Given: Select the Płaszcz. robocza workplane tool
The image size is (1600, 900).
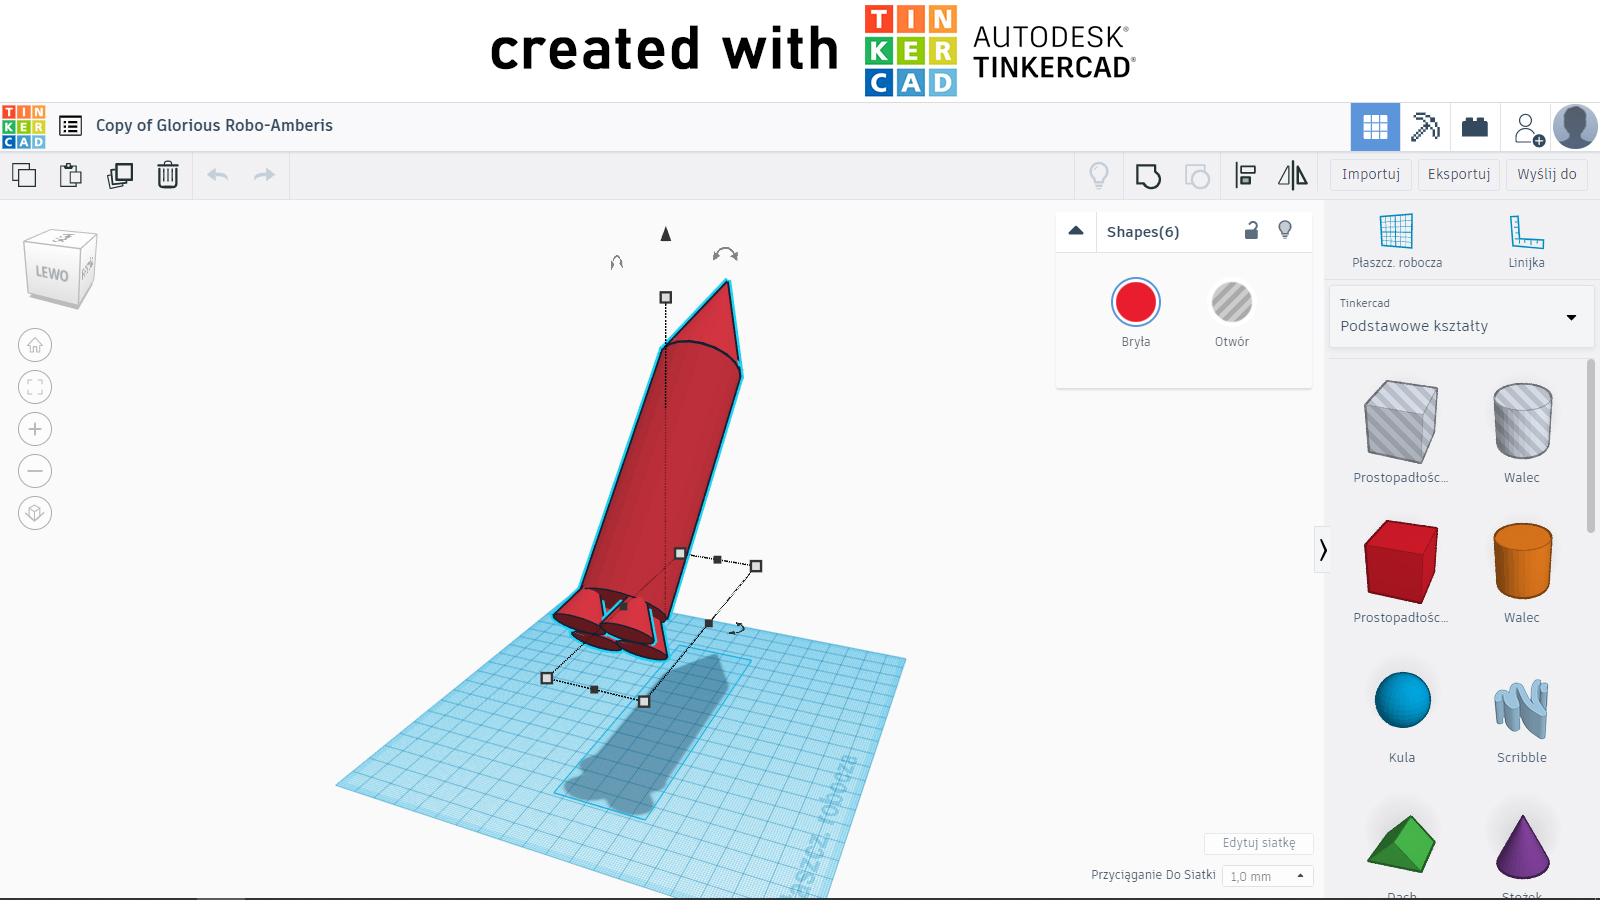Looking at the screenshot, I should (1397, 241).
